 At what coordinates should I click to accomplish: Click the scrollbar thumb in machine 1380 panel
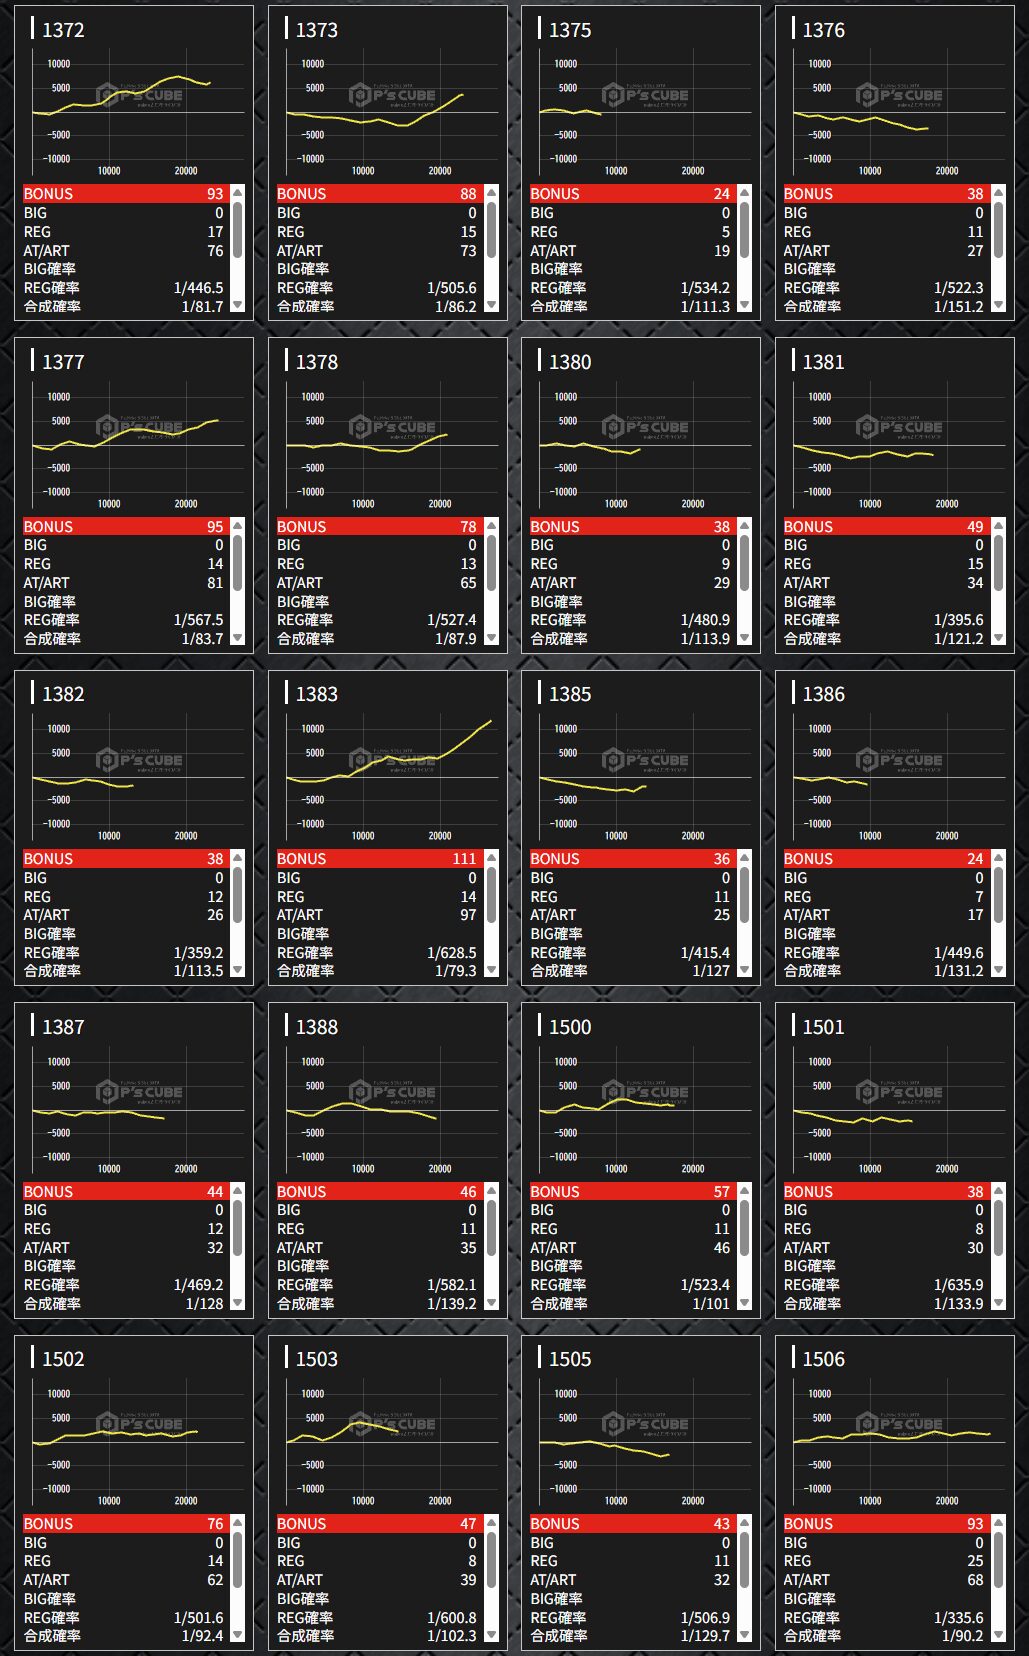[x=744, y=562]
